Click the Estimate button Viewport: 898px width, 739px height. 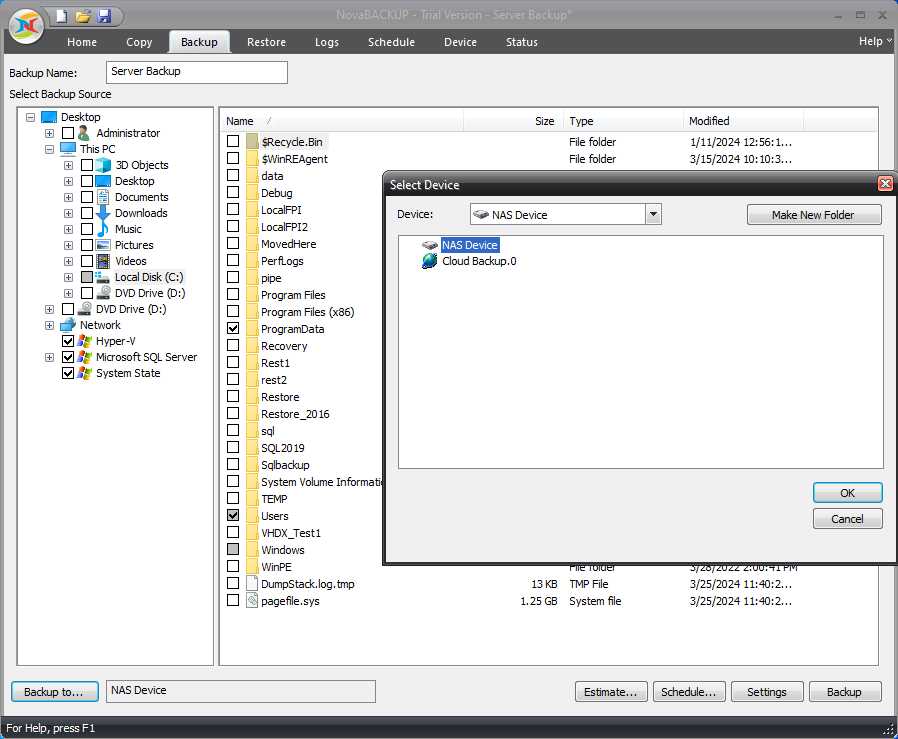coord(611,691)
